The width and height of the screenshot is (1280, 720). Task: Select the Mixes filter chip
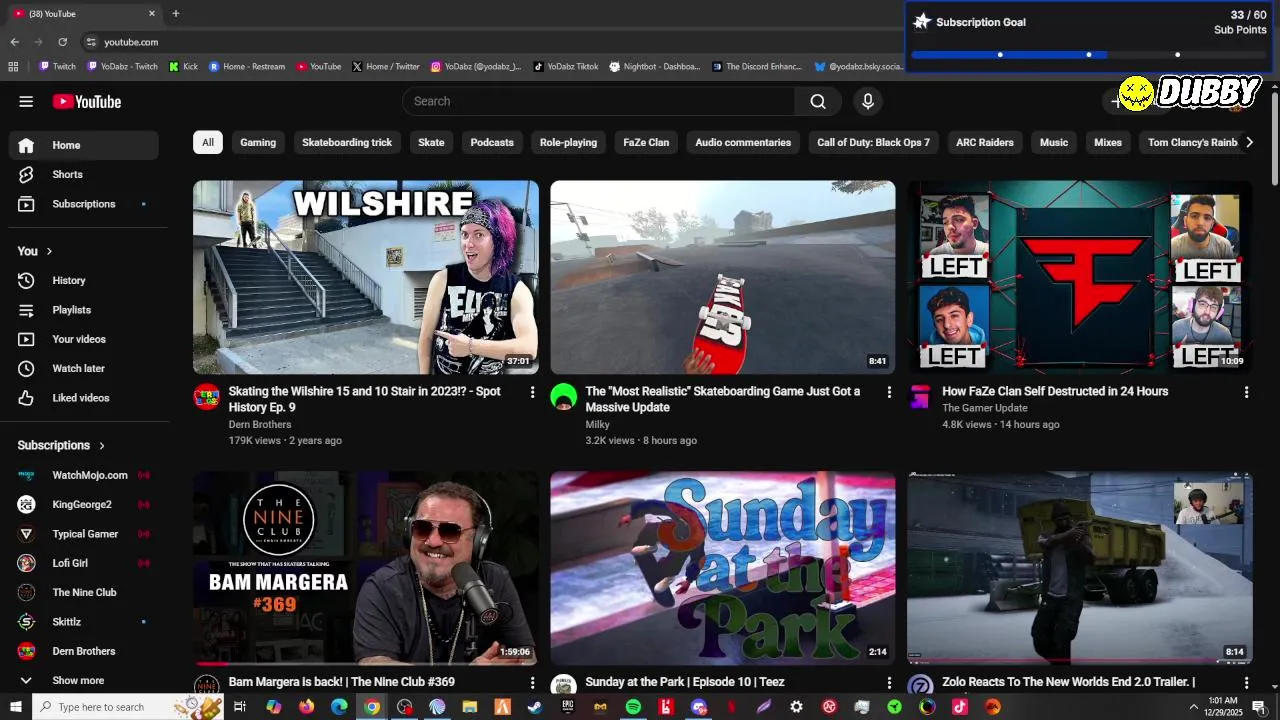coord(1108,142)
